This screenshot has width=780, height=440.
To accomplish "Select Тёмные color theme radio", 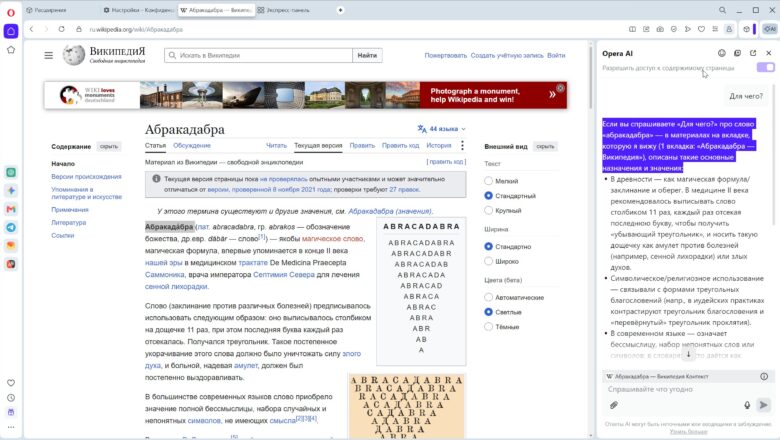I will pyautogui.click(x=488, y=327).
